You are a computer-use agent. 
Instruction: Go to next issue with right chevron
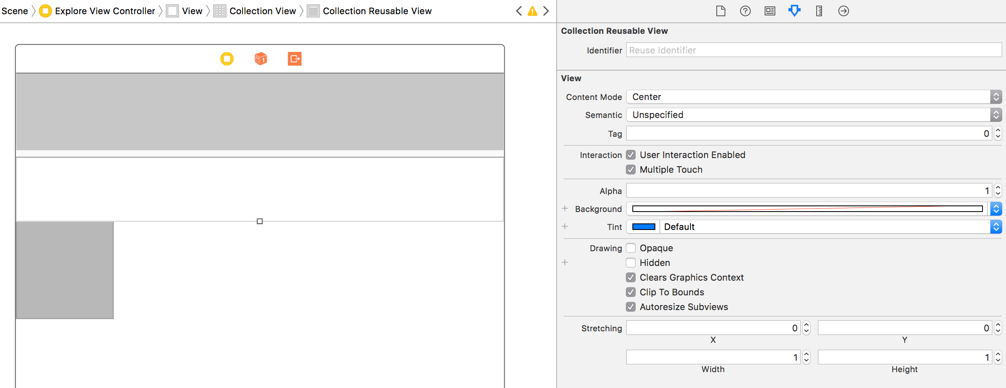click(x=546, y=11)
